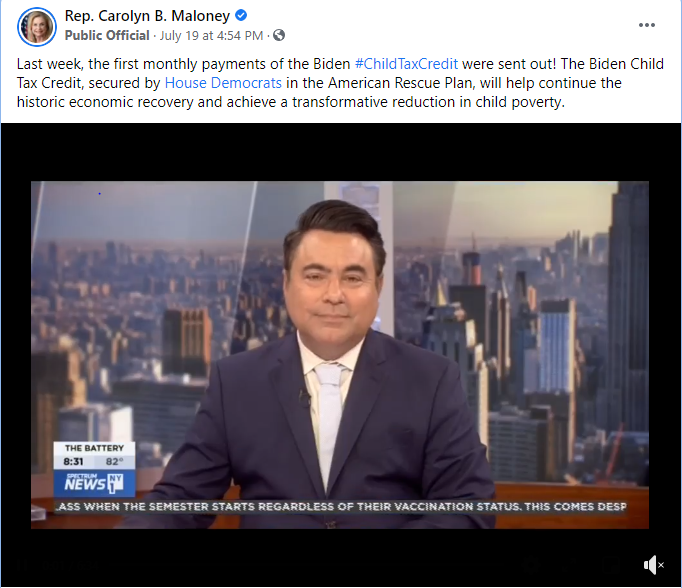
Task: Follow the House Democrats link
Action: [223, 83]
